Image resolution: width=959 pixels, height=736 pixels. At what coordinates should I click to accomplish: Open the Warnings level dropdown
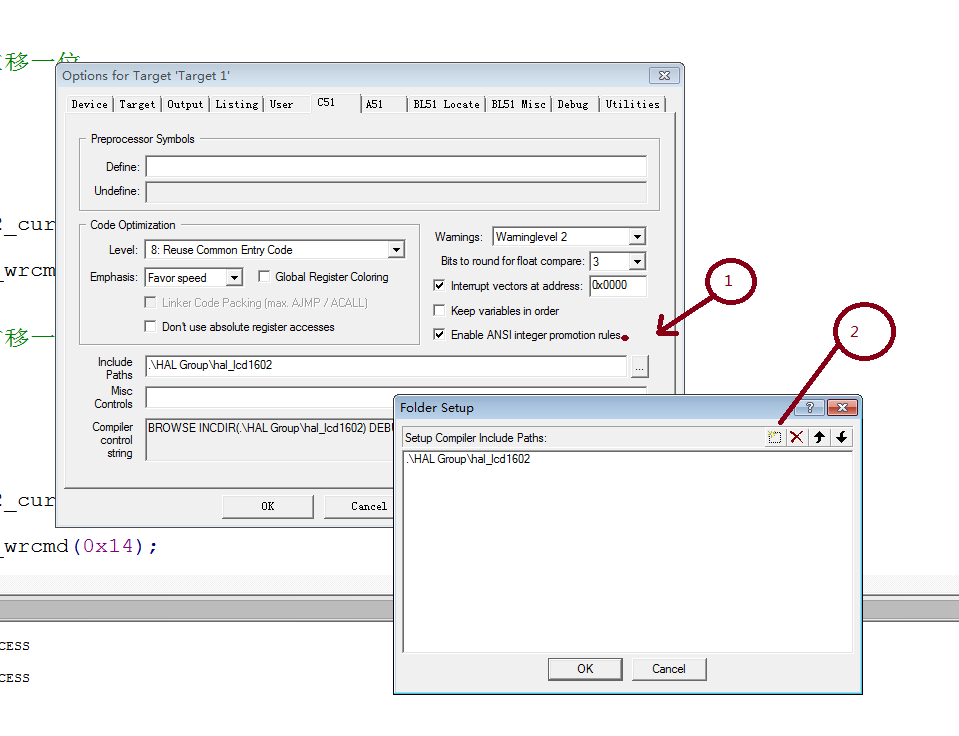637,237
